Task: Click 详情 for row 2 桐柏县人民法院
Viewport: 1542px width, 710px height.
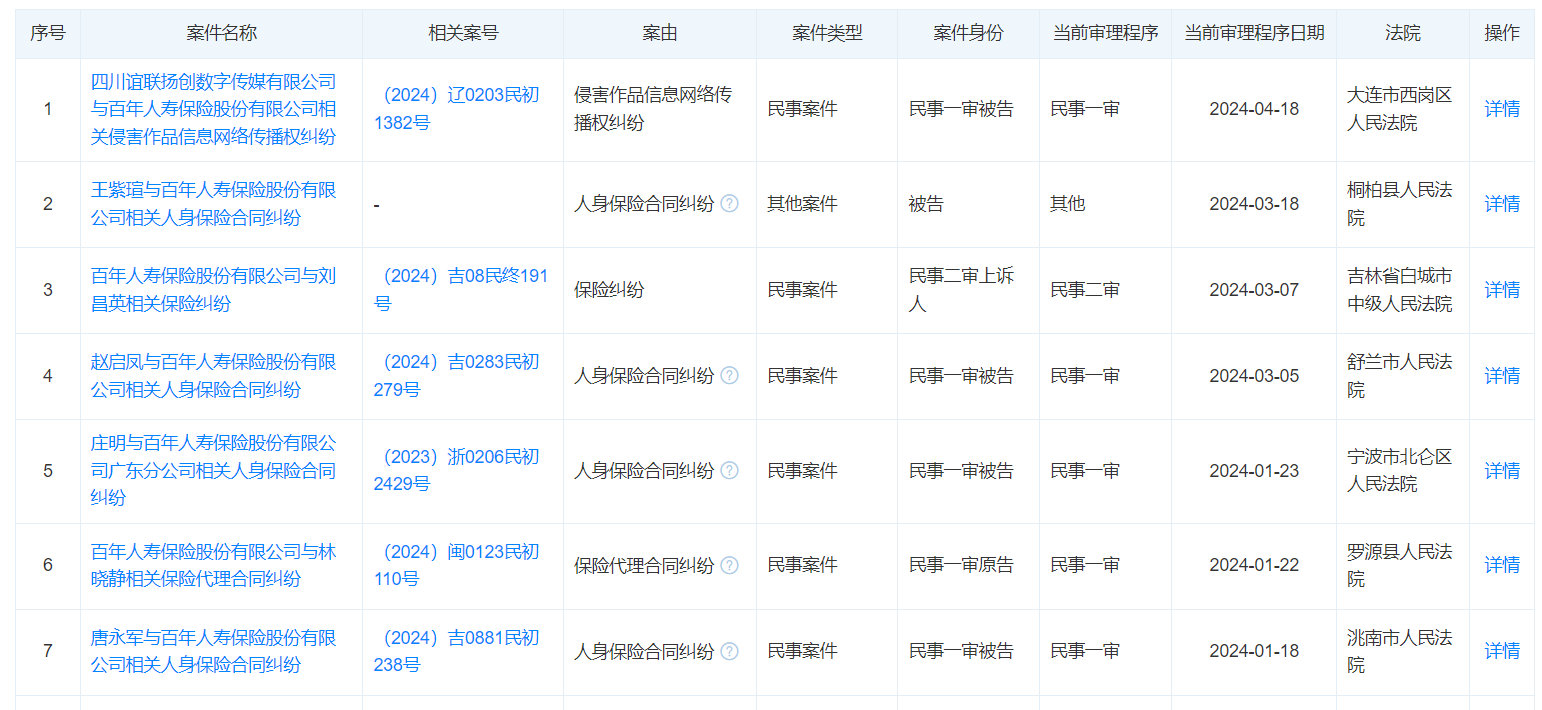Action: 1502,204
